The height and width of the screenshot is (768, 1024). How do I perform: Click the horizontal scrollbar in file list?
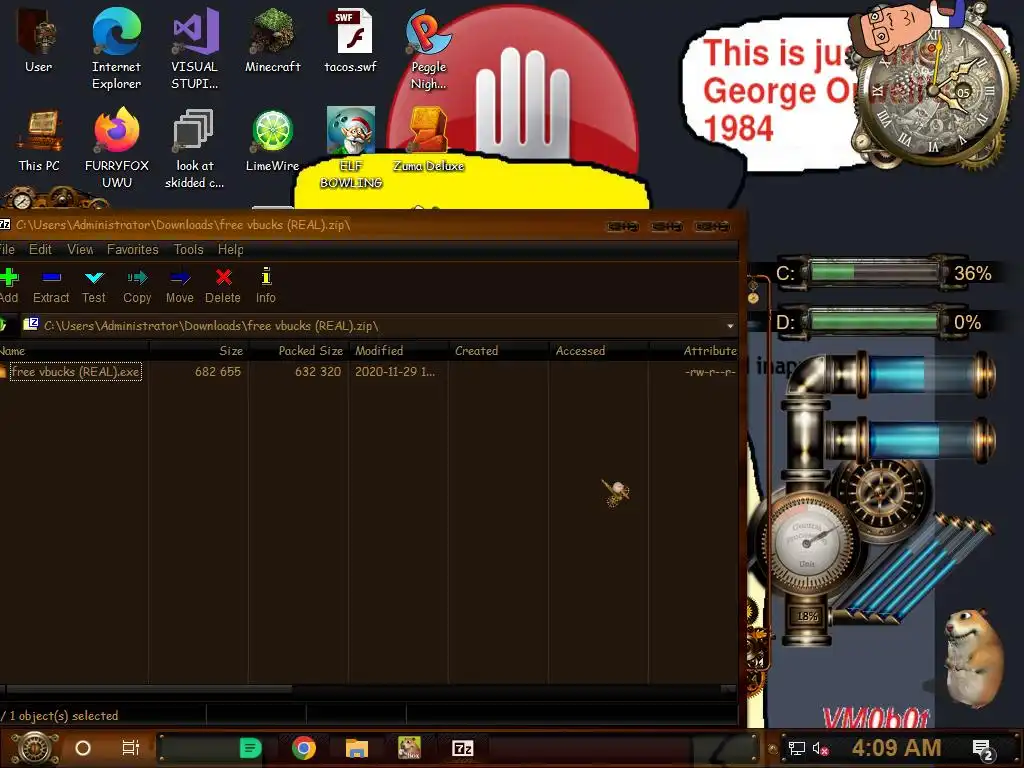(x=148, y=689)
